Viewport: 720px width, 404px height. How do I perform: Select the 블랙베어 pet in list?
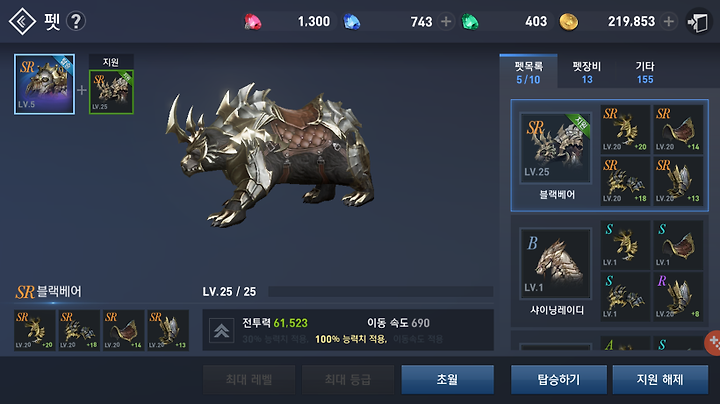[x=556, y=156]
